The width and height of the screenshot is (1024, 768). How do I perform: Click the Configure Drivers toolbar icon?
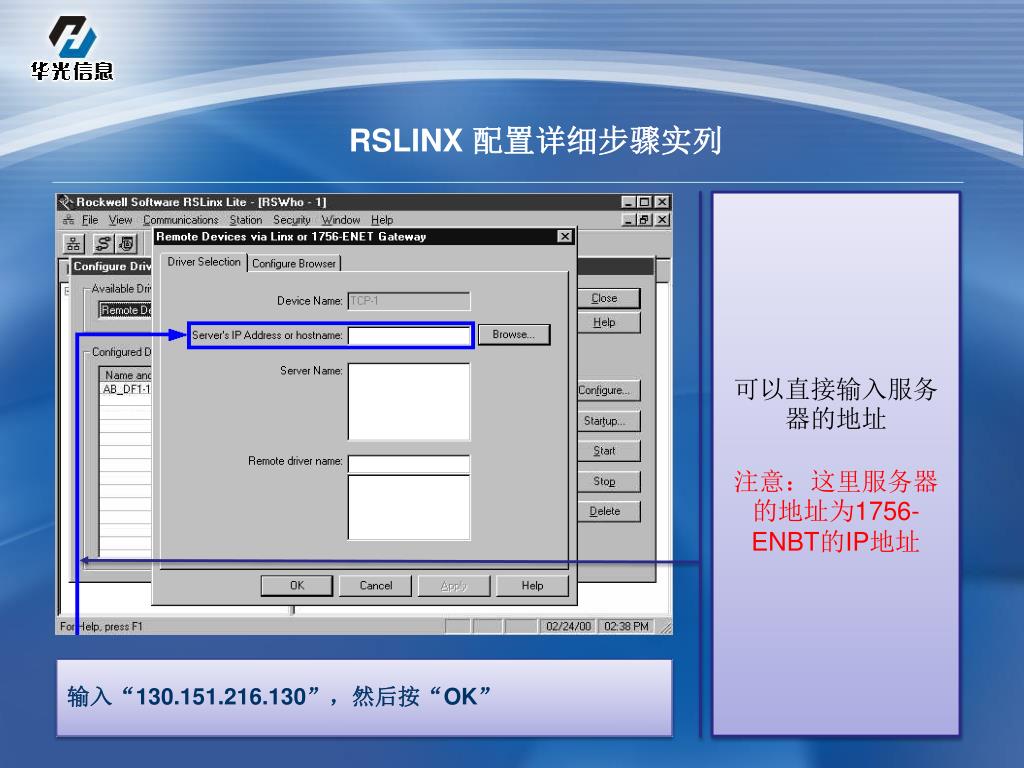pyautogui.click(x=103, y=244)
